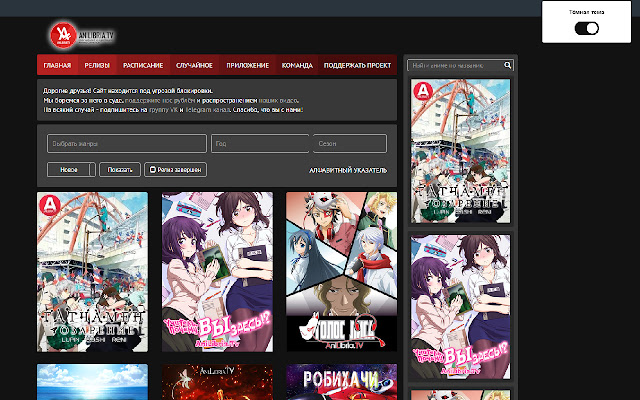Open the Выбрать жанры dropdown

point(127,144)
